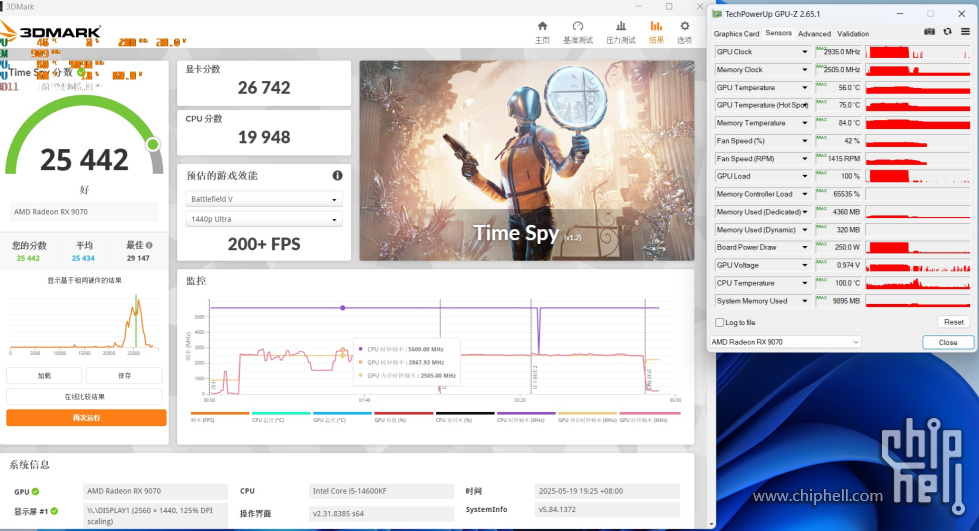979x531 pixels.
Task: Toggle the GPU 负载 (%) legend series
Action: (403, 417)
